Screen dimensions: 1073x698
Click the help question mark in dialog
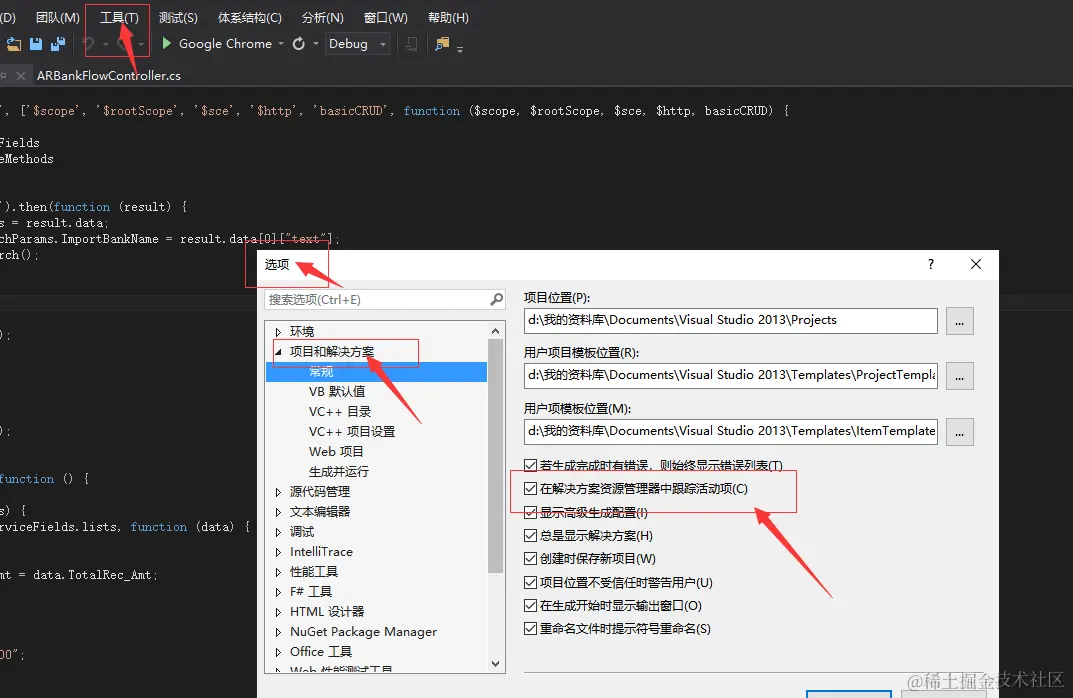pyautogui.click(x=931, y=264)
